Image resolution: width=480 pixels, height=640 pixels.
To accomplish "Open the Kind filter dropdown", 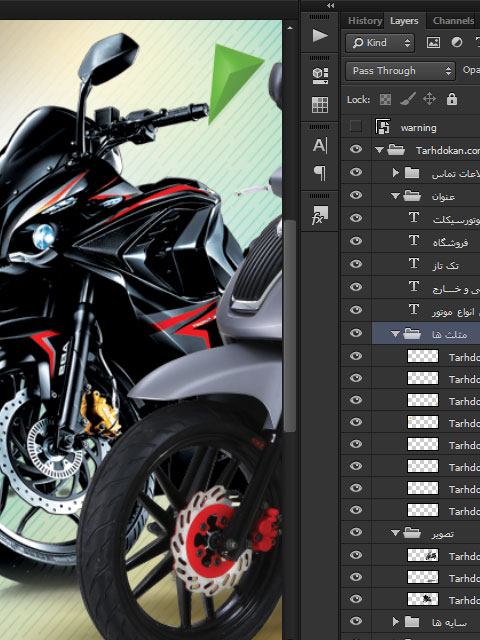I will pos(380,42).
